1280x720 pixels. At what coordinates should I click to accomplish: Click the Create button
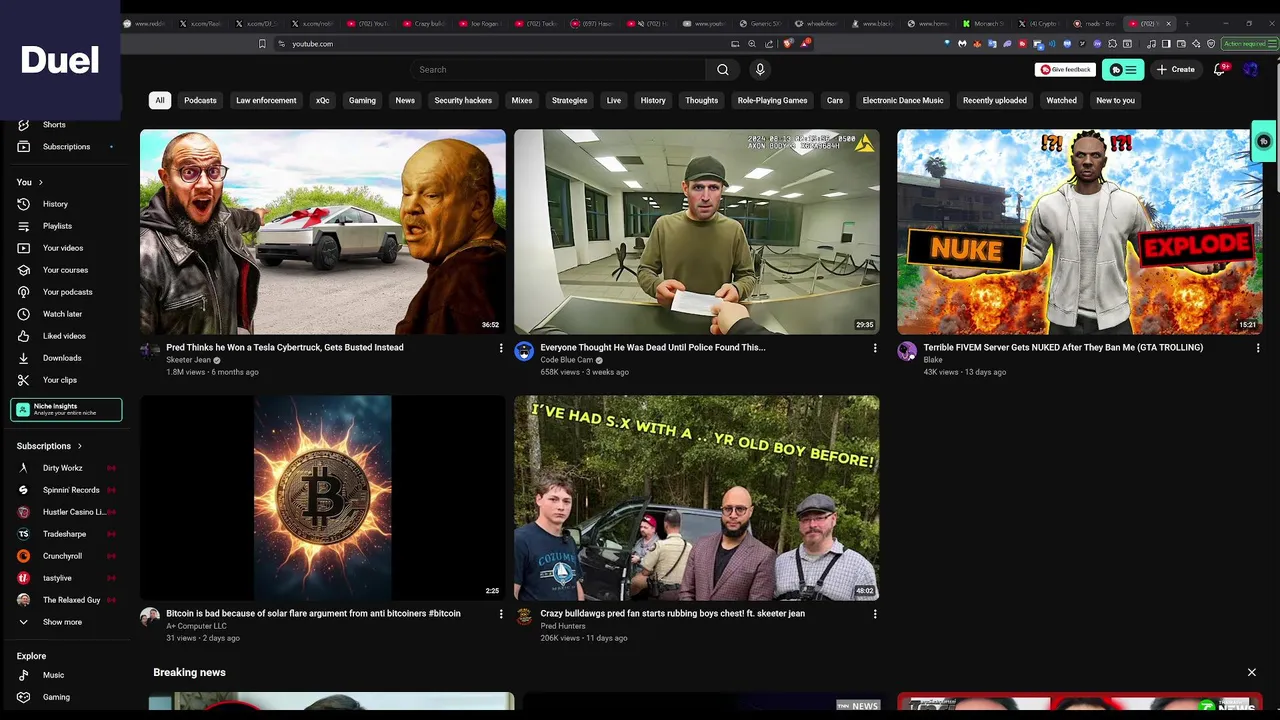point(1176,70)
